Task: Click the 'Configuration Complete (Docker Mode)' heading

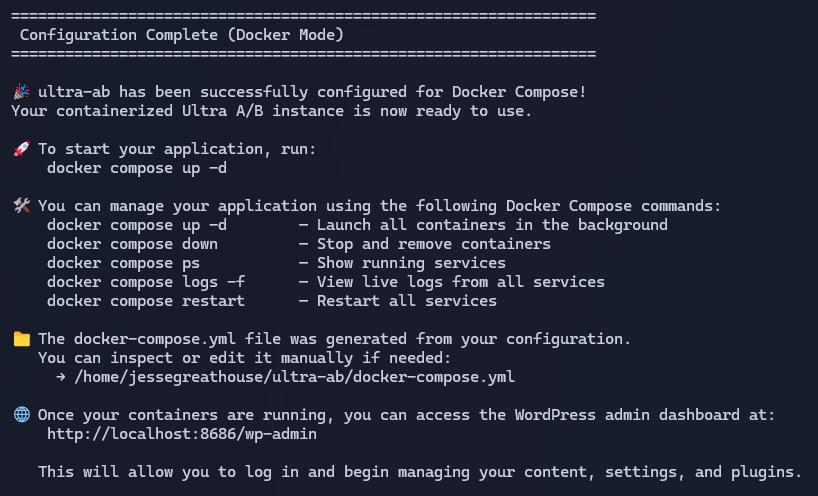Action: [x=182, y=35]
